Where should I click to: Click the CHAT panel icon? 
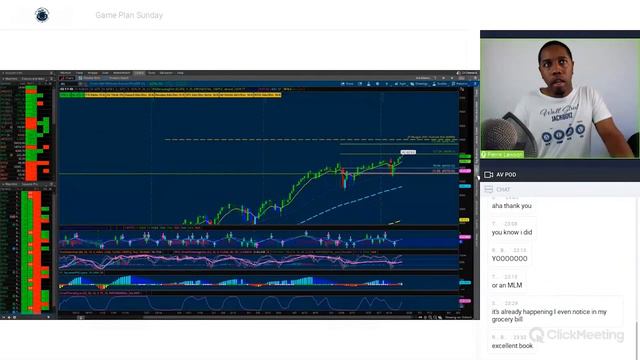point(489,189)
